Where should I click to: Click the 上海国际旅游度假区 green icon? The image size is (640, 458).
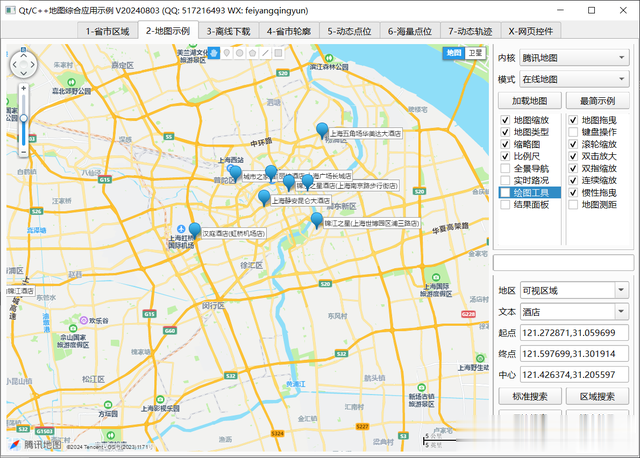point(436,277)
